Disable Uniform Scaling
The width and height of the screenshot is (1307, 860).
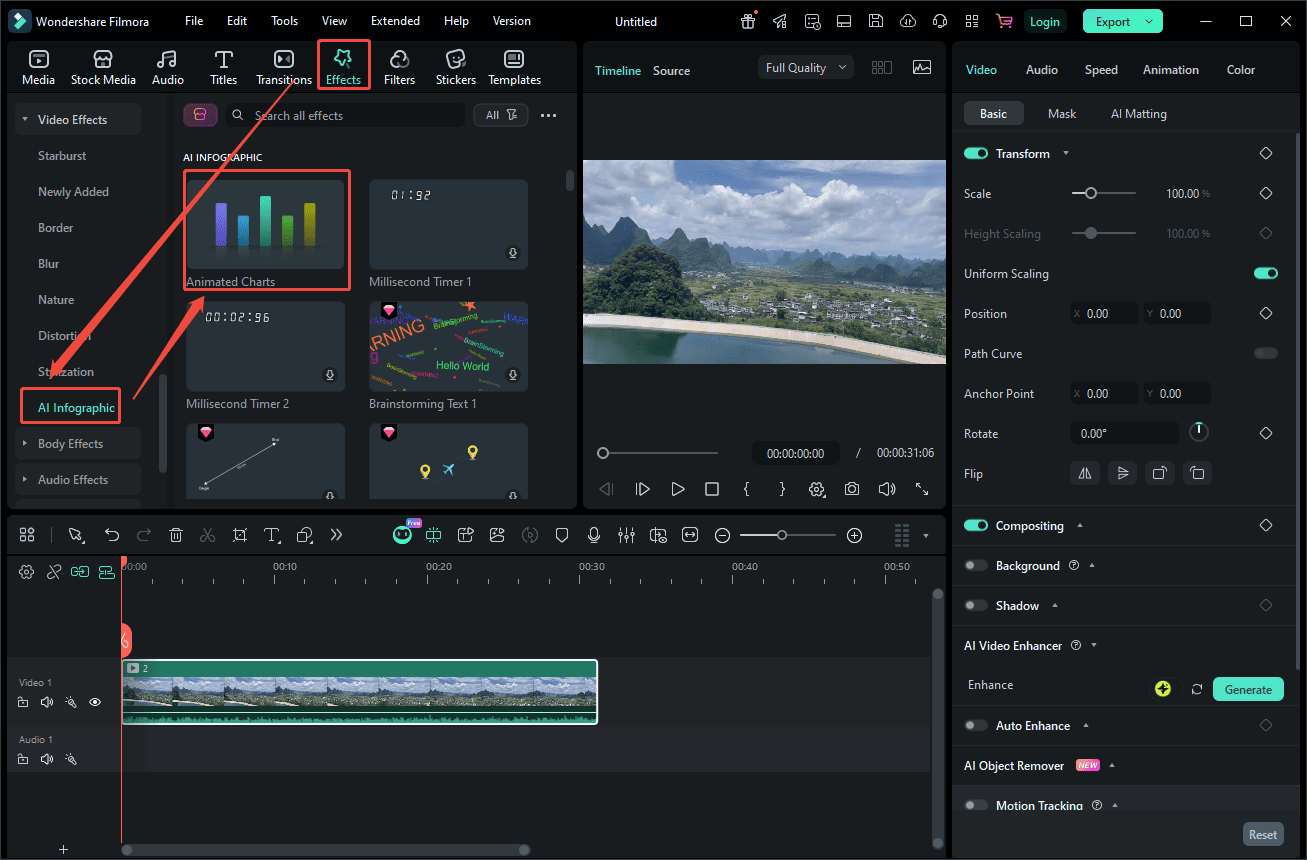(1265, 273)
